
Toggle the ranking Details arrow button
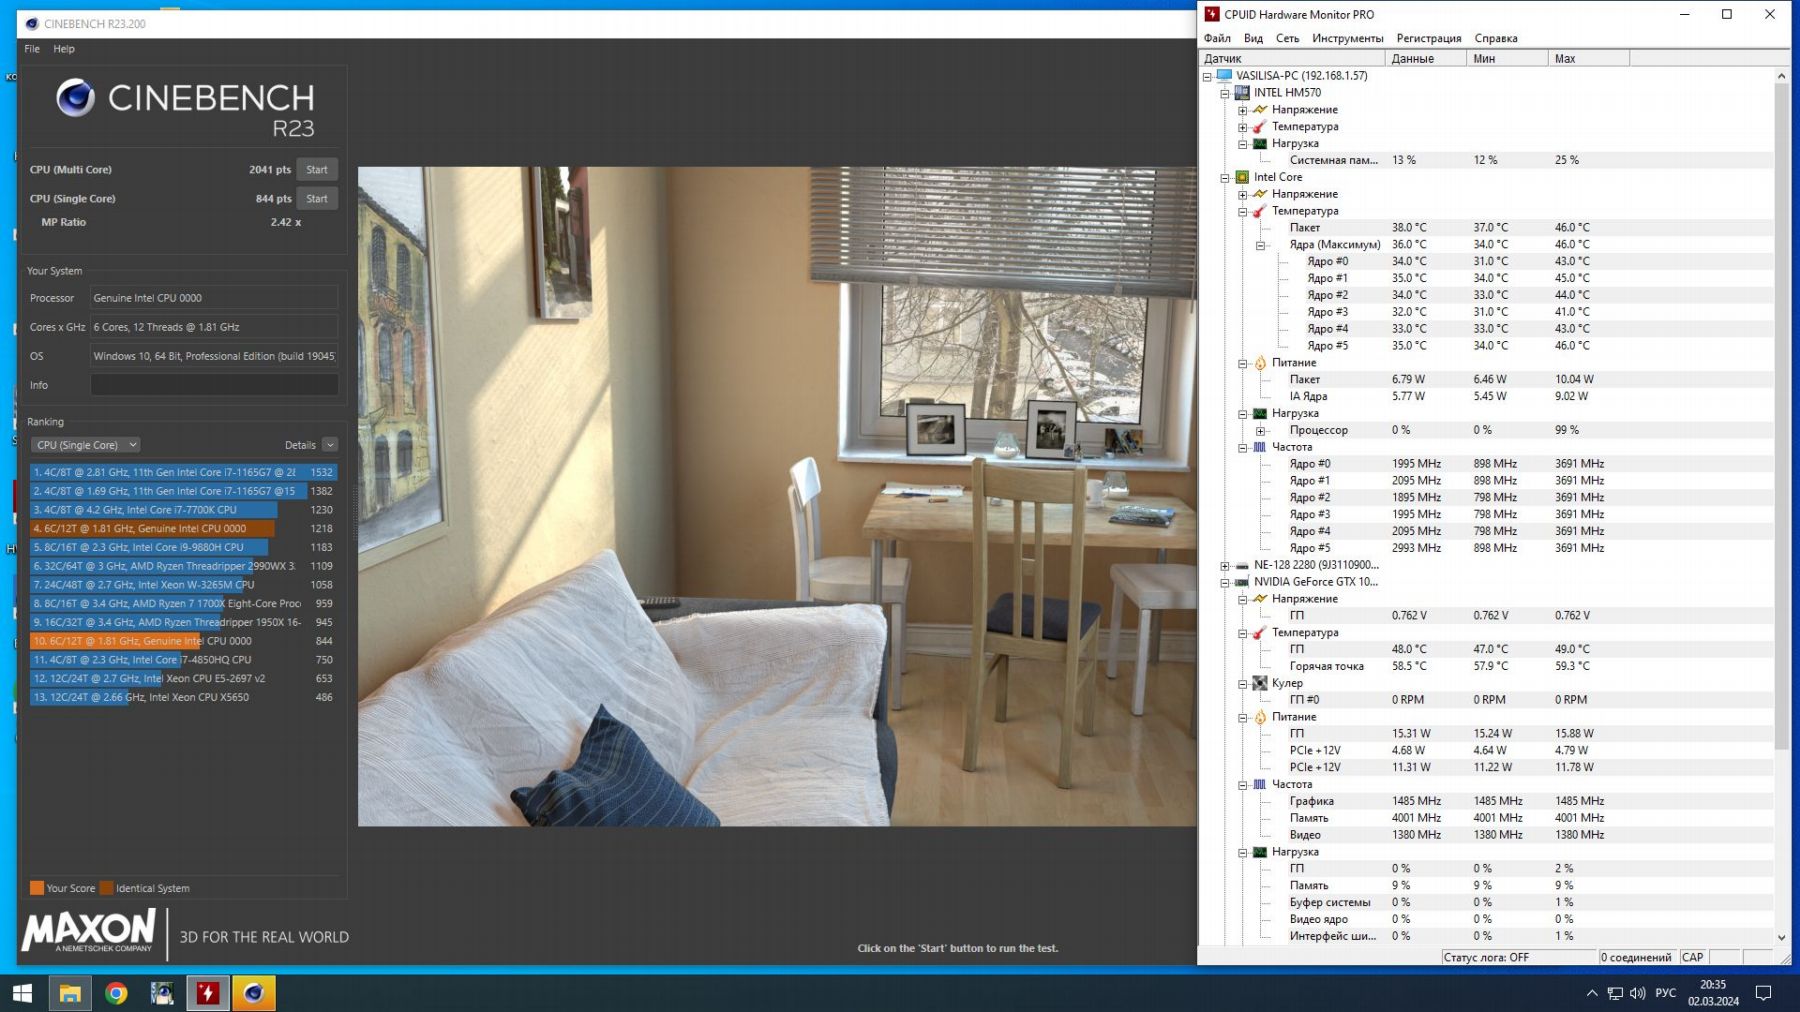click(330, 445)
